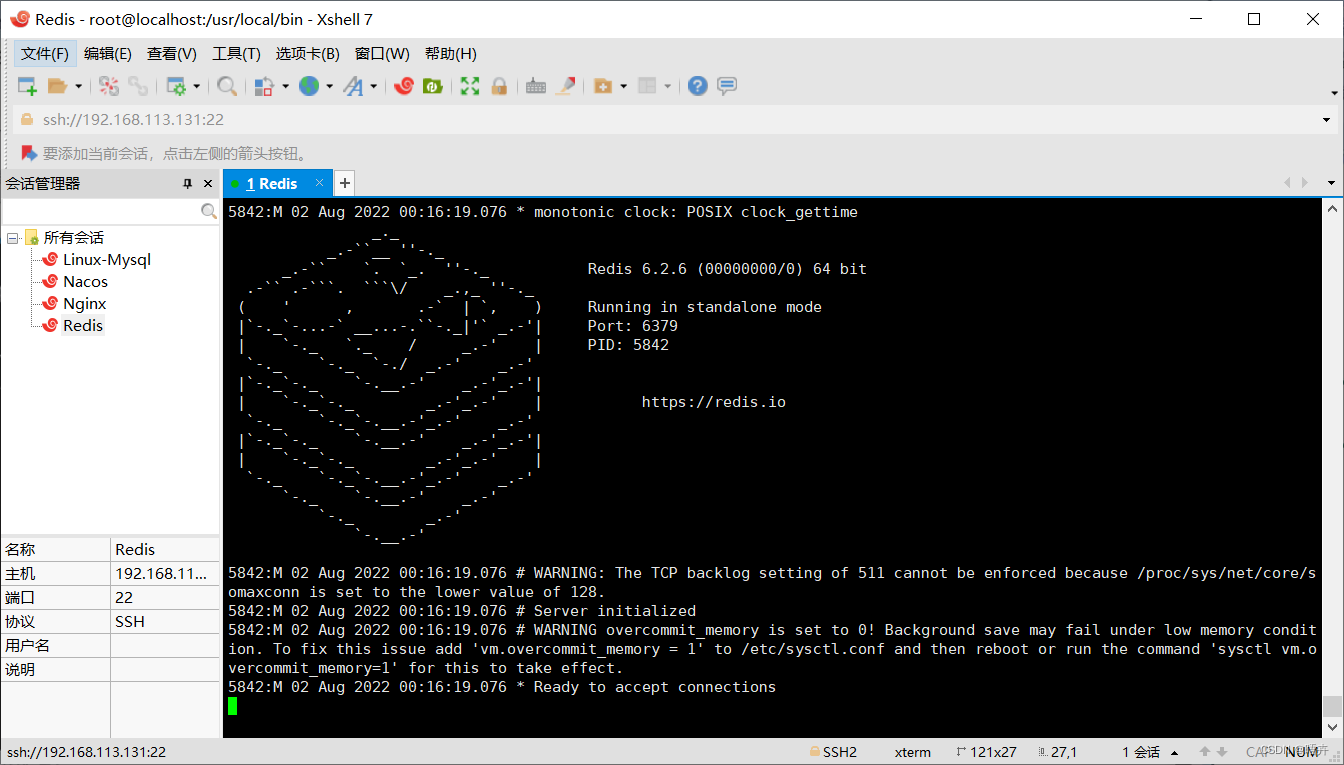Toggle full screen with the expand icon
1344x765 pixels.
coord(468,86)
